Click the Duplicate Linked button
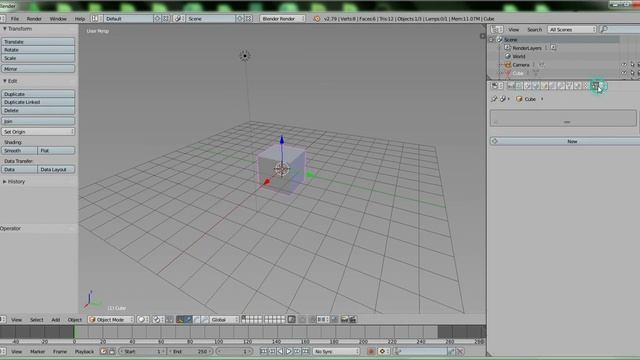640x360 pixels. 38,102
